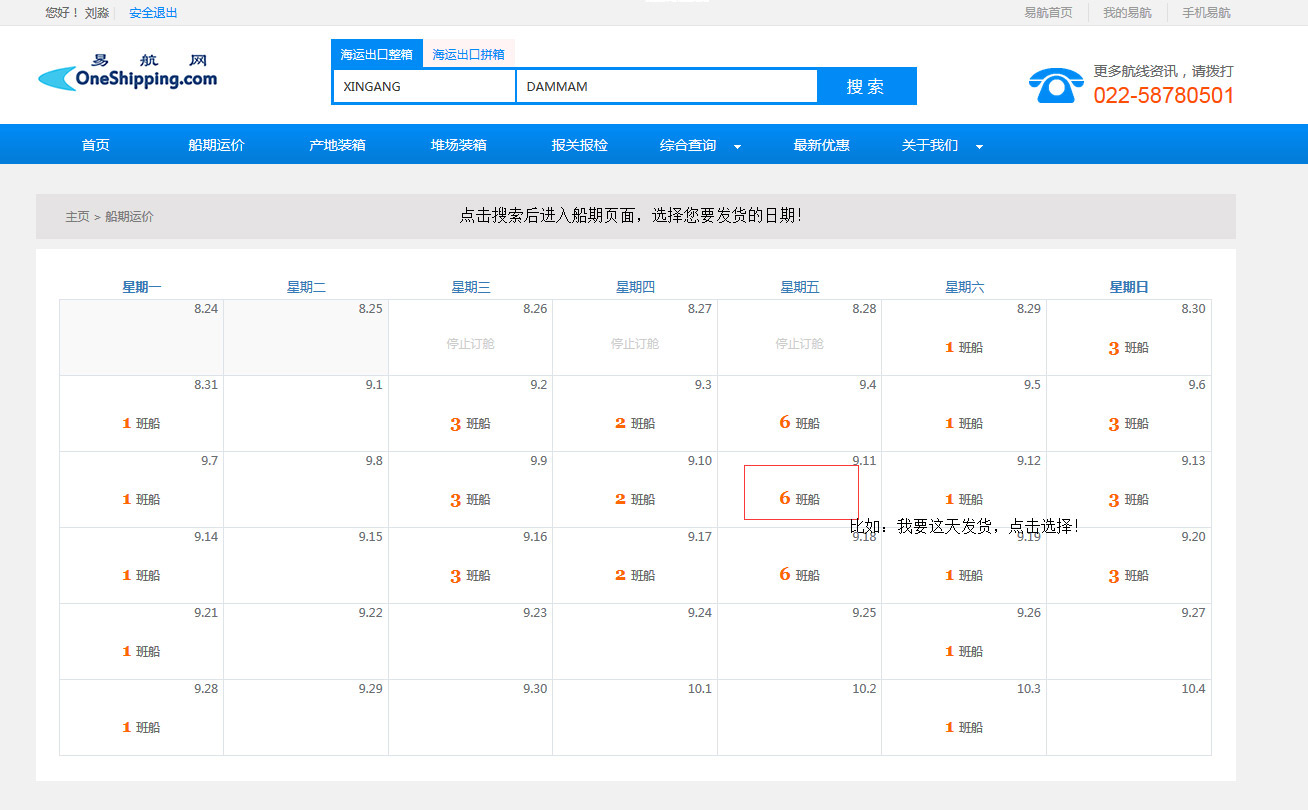1308x810 pixels.
Task: Switch to 海运出口拼箱 tab
Action: (x=468, y=54)
